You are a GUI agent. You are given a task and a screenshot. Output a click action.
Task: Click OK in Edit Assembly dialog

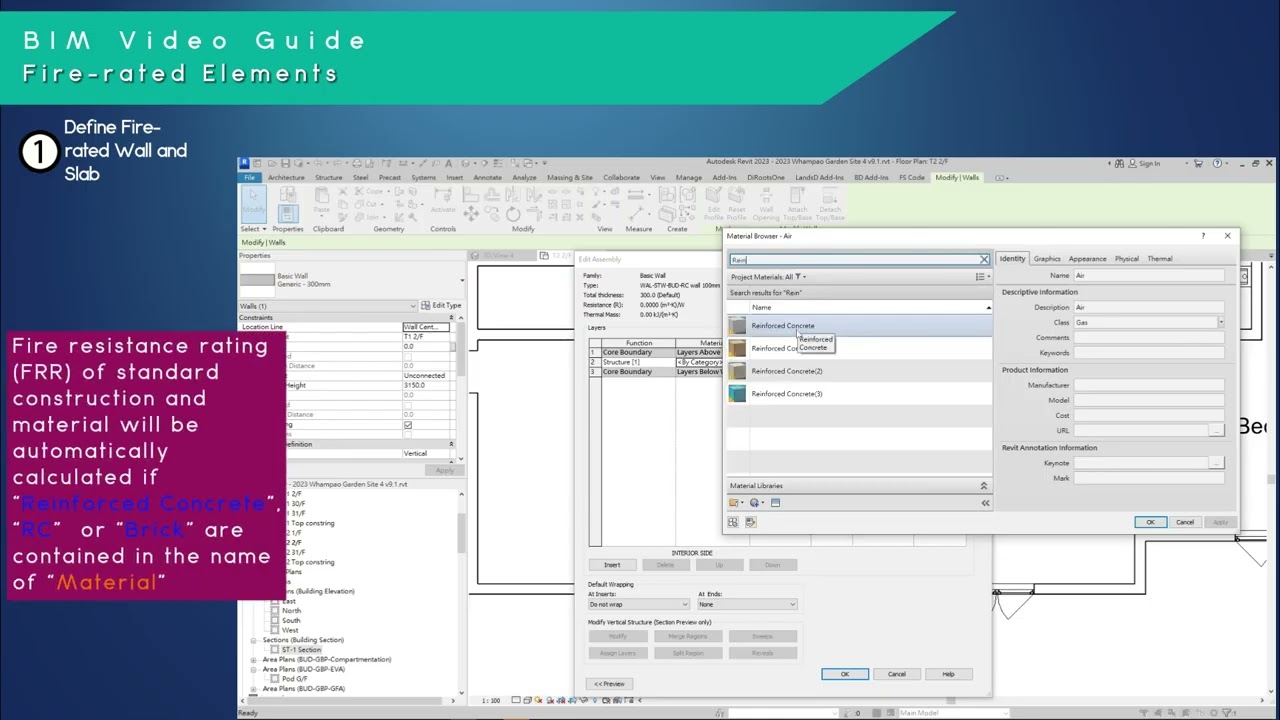(845, 674)
